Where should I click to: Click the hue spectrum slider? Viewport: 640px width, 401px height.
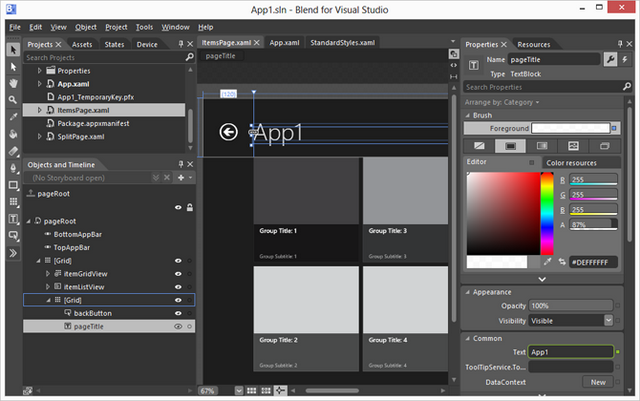[547, 214]
